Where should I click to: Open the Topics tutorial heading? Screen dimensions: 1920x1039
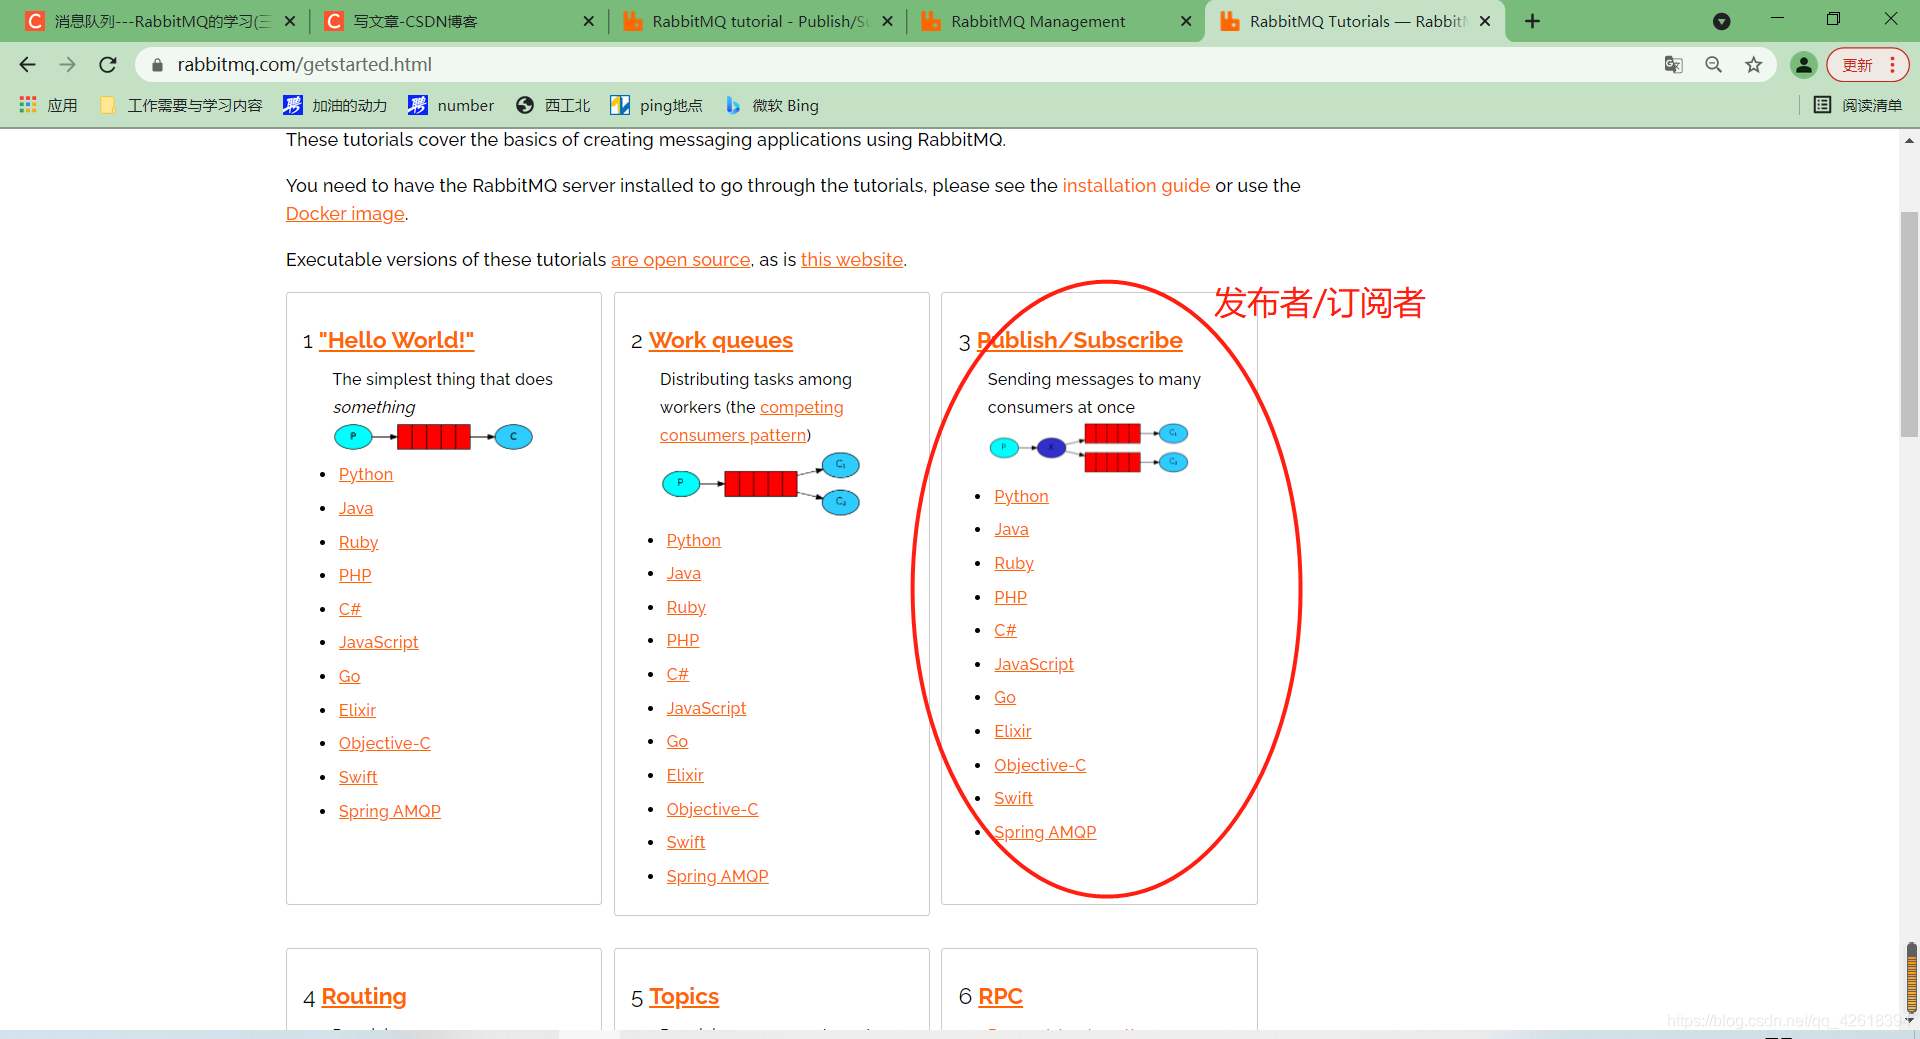coord(684,997)
